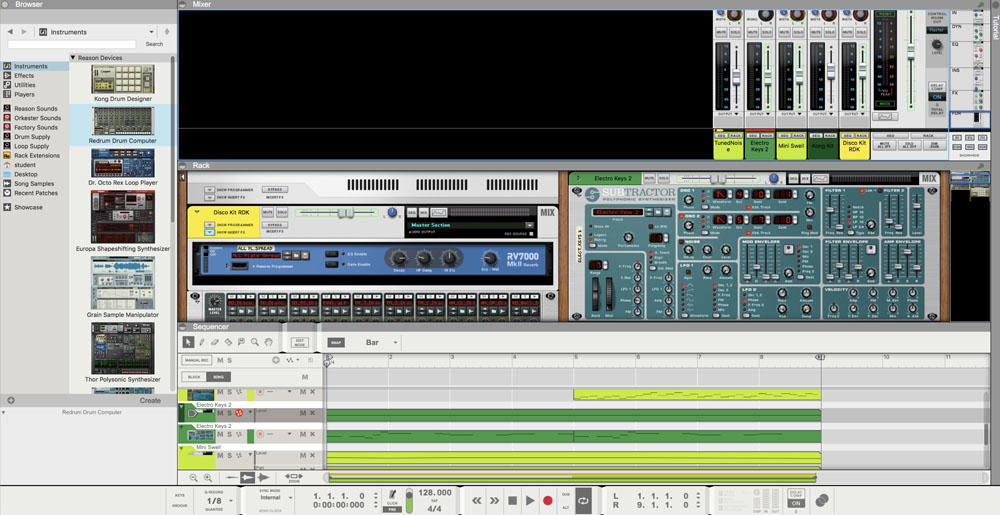Select the Pencil tool in the sequencer toolbar
The height and width of the screenshot is (515, 1000).
click(x=202, y=342)
